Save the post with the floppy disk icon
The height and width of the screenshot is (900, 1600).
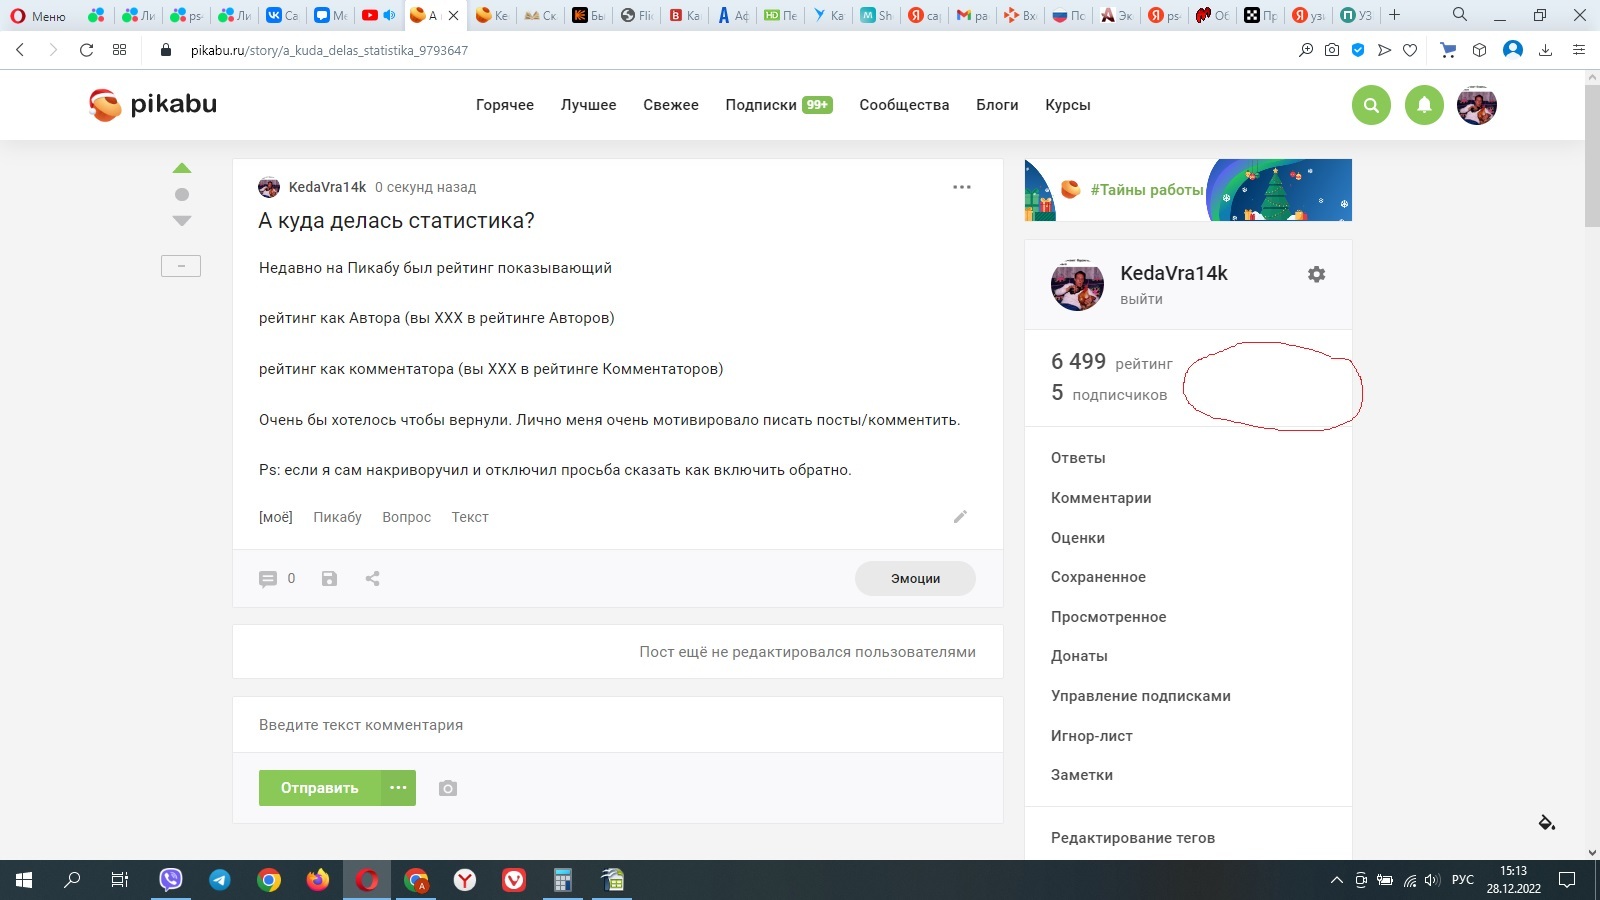(x=329, y=579)
